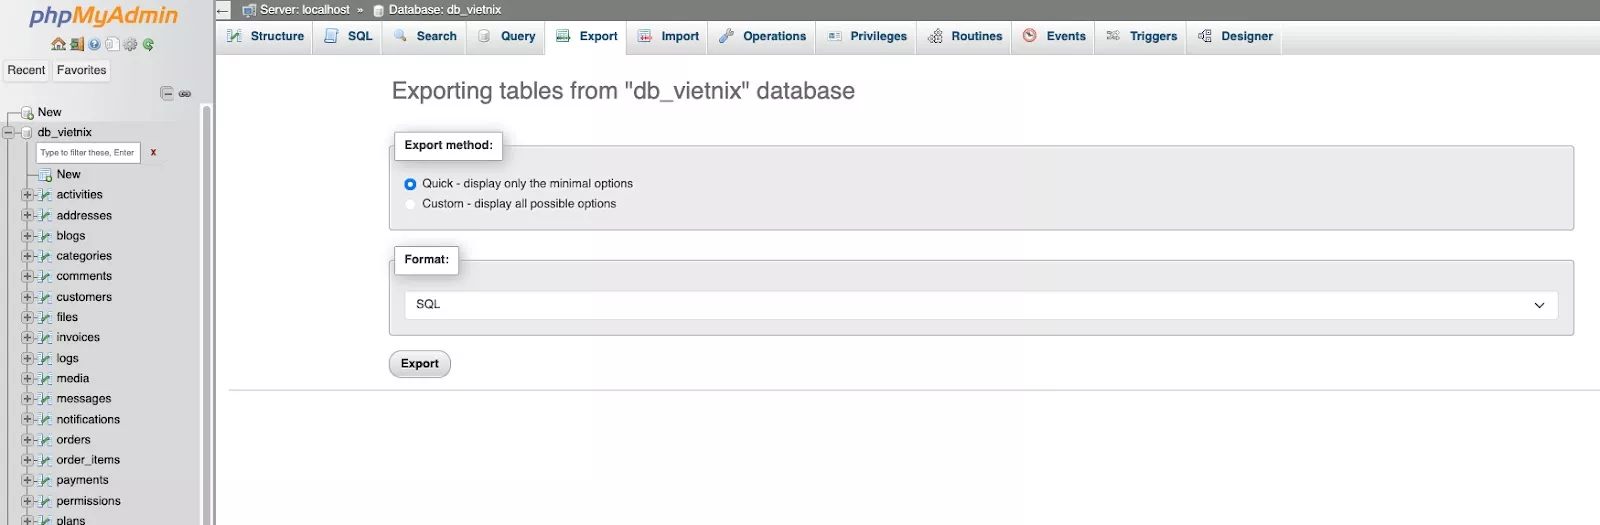Select the Custom export method radio button
This screenshot has height=525, width=1600.
point(410,204)
